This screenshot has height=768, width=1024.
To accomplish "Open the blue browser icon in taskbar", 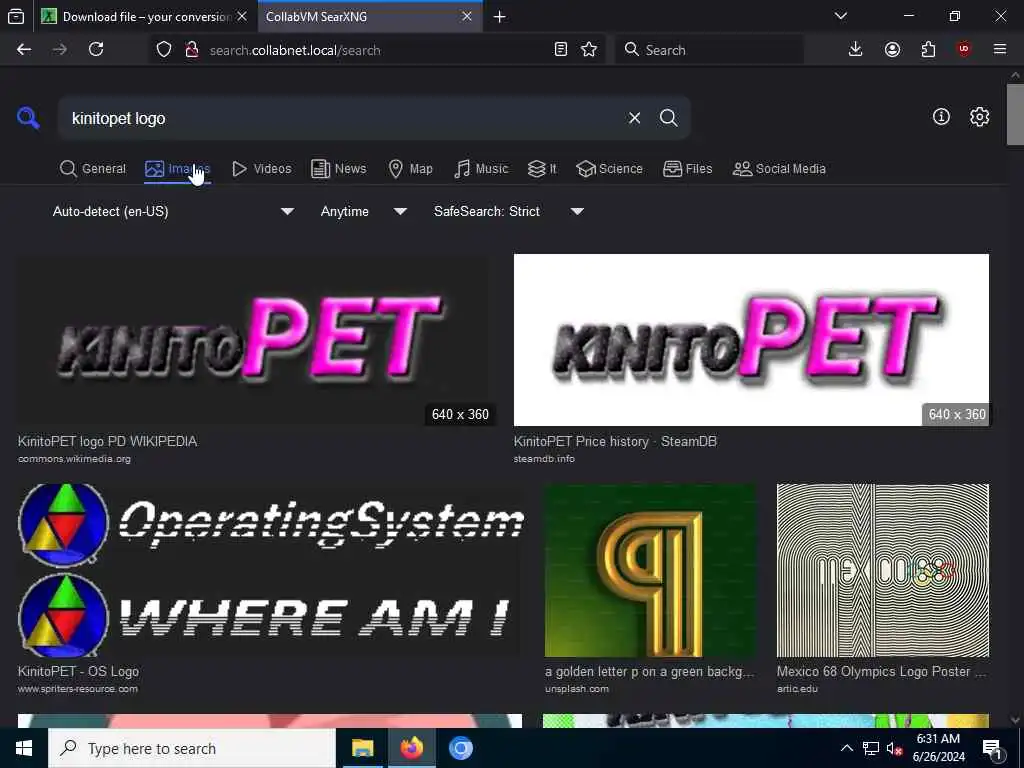I will 460,748.
